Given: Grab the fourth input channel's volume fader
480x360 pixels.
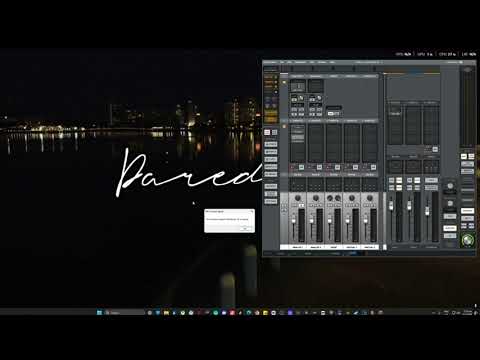Looking at the screenshot, I should pos(348,221).
